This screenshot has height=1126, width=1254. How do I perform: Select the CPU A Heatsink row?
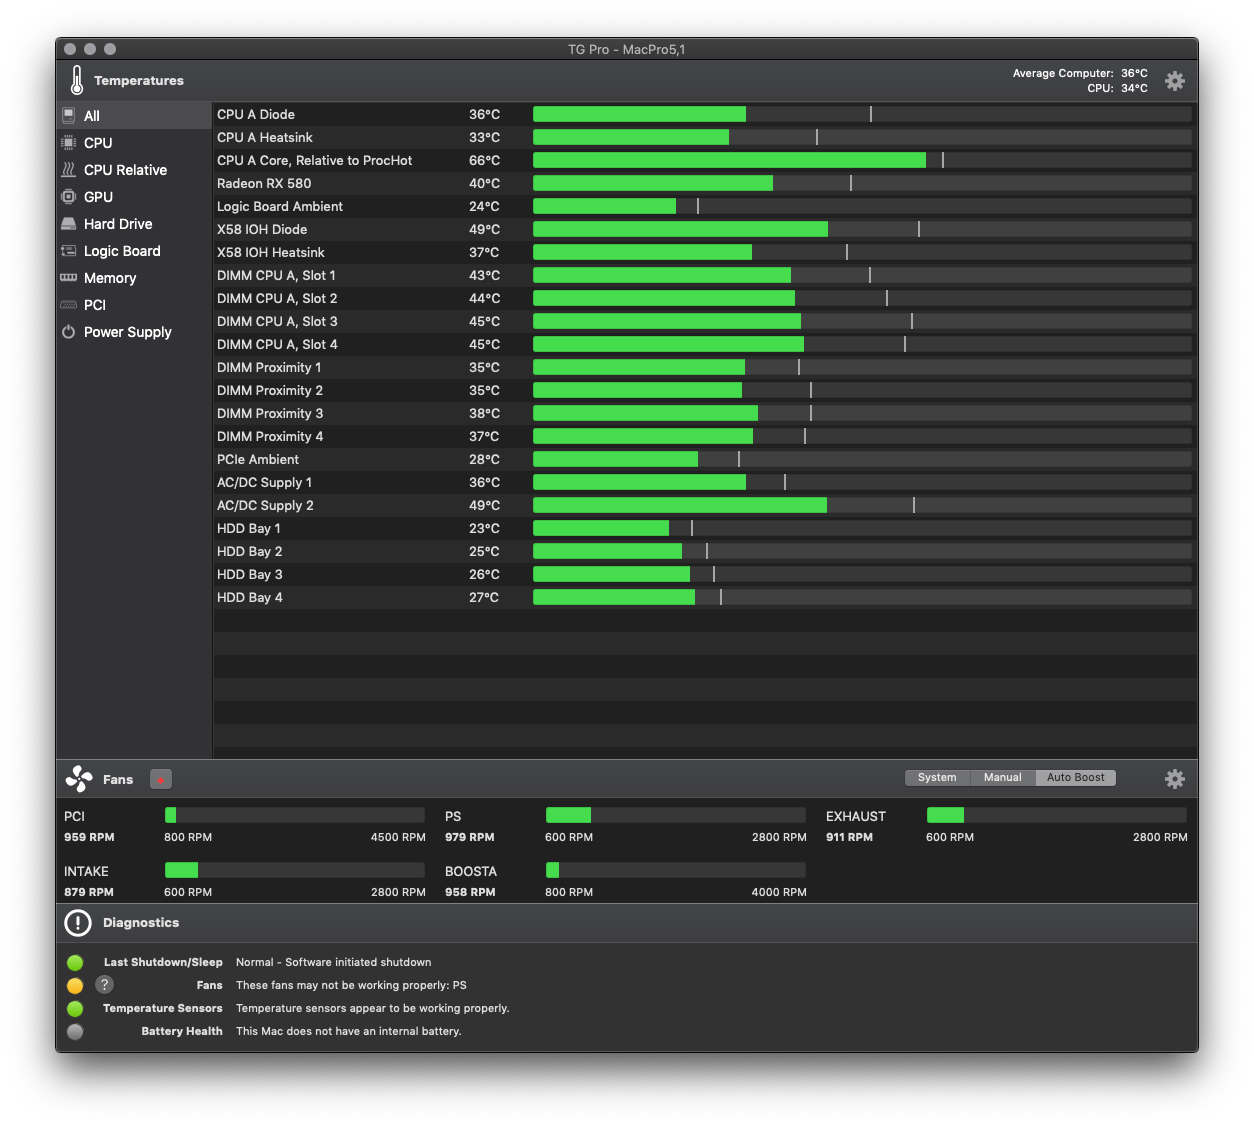(705, 137)
